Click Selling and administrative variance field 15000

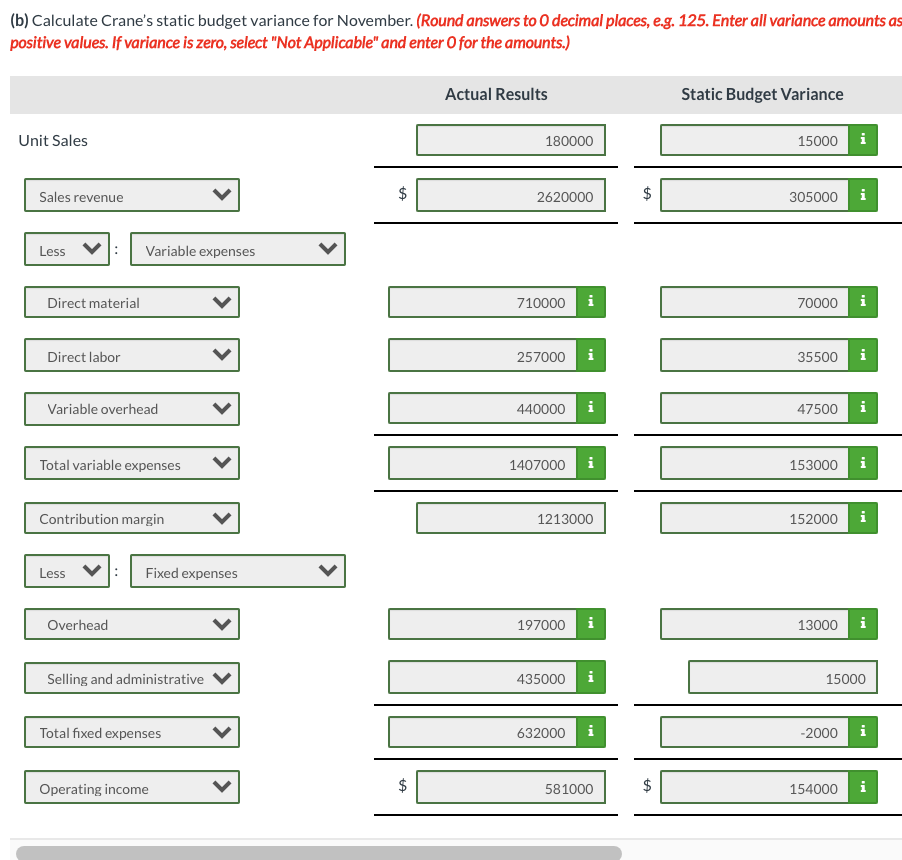coord(783,678)
